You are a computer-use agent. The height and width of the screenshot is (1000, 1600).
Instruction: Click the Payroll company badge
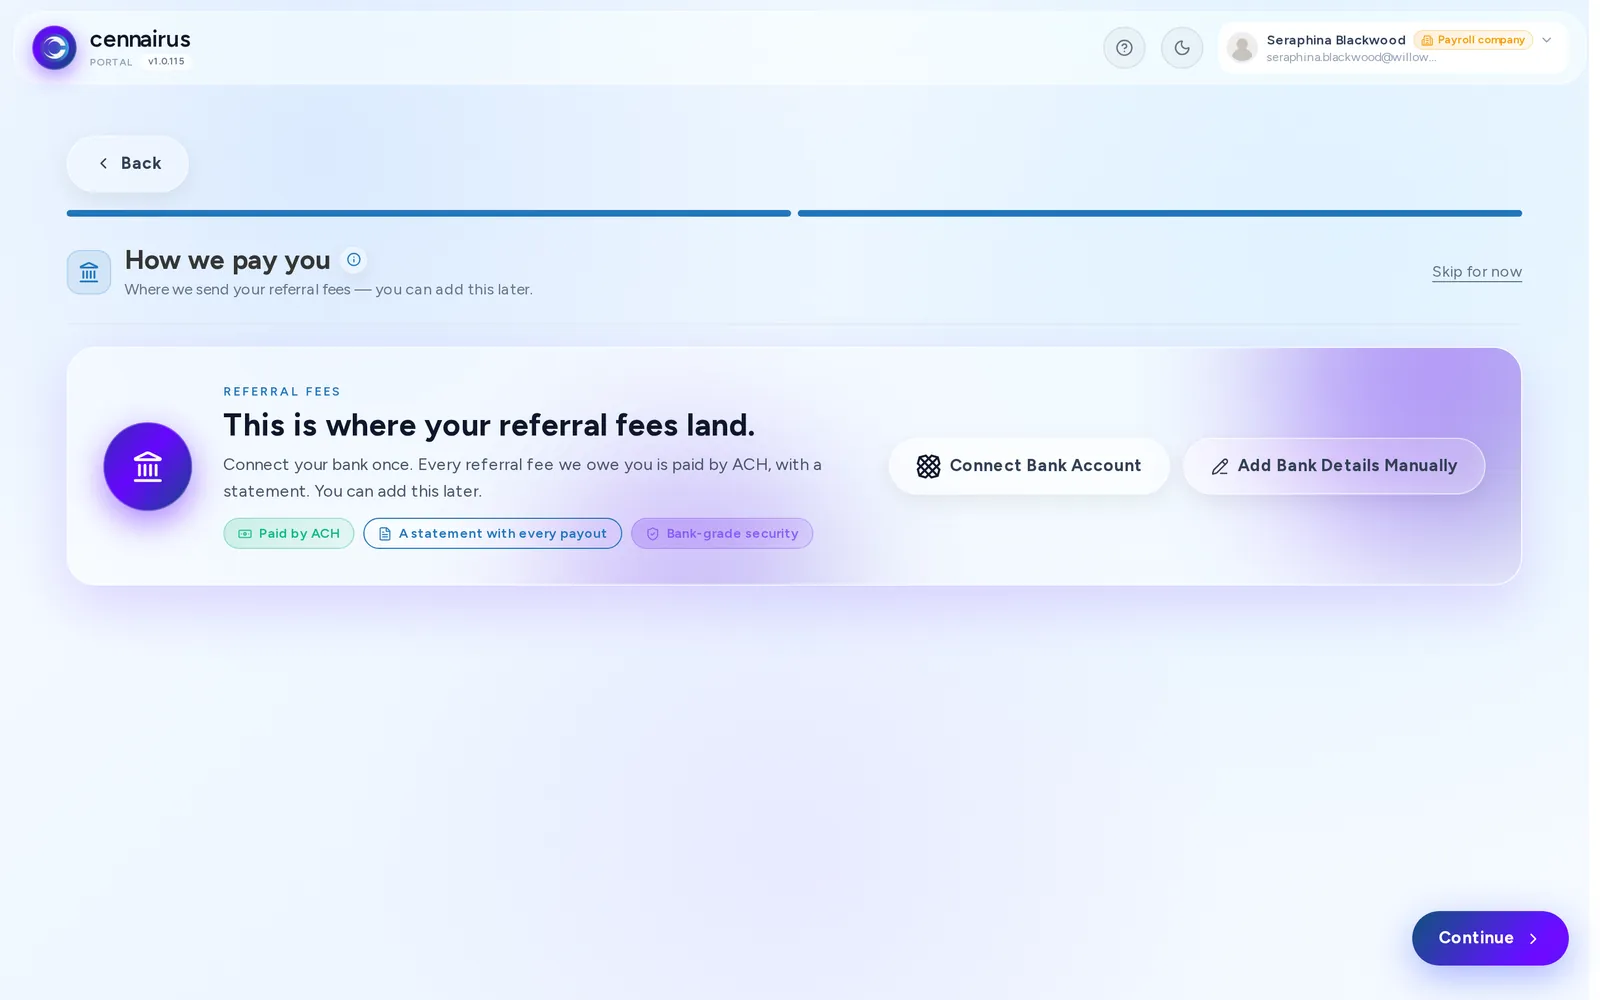(1473, 40)
